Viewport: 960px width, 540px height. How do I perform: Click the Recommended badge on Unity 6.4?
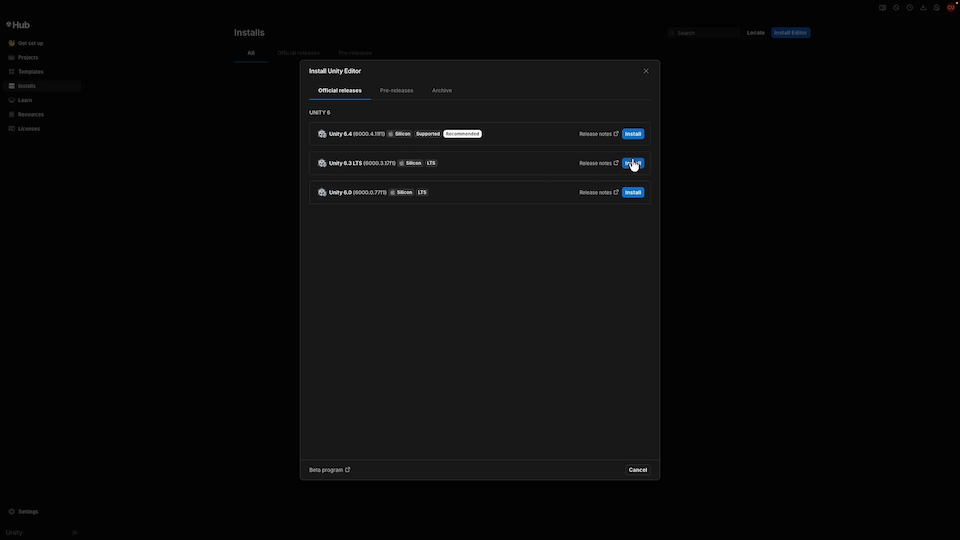tap(462, 133)
